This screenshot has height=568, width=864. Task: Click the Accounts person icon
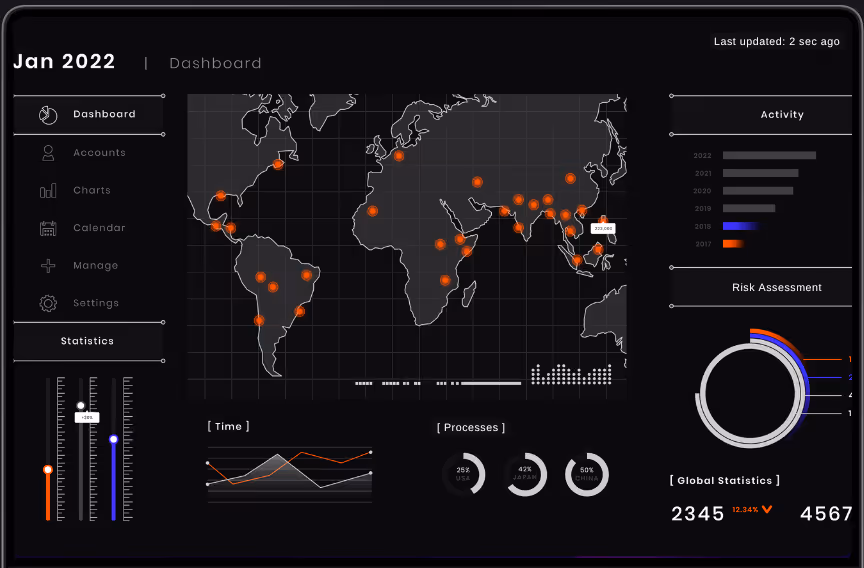tap(47, 153)
